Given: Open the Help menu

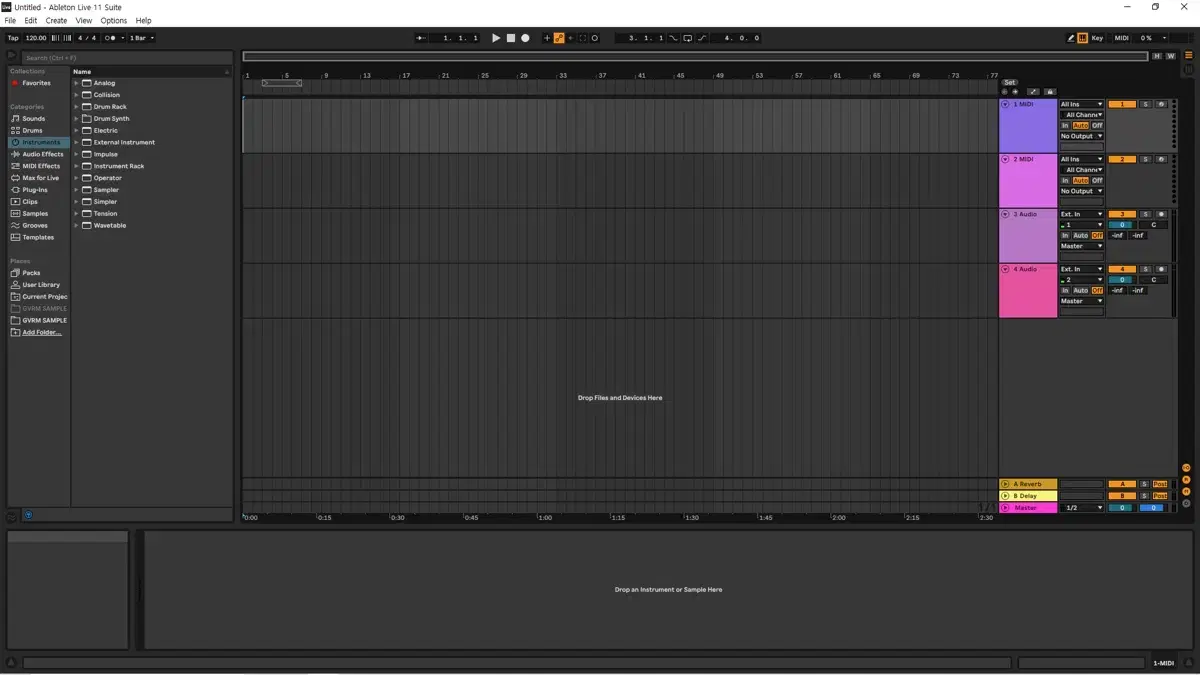Looking at the screenshot, I should (144, 20).
